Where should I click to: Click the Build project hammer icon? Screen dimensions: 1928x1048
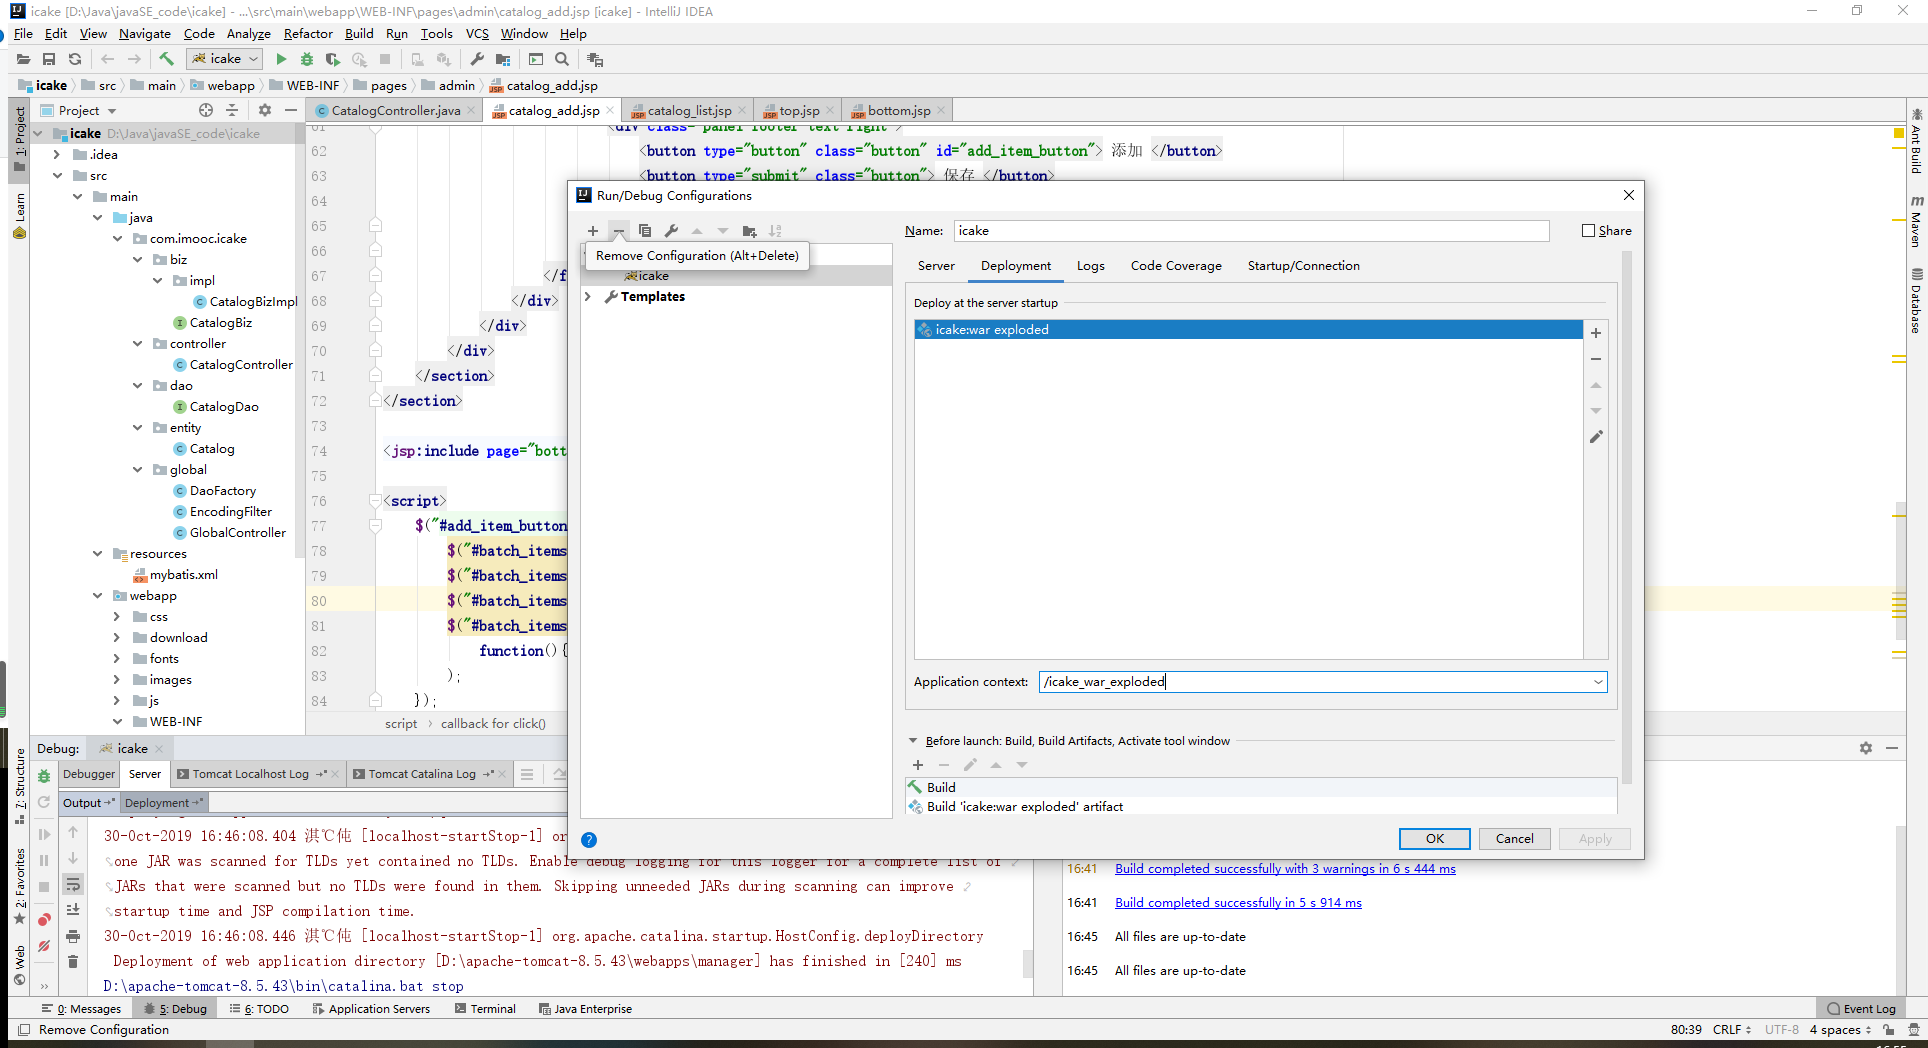[166, 59]
